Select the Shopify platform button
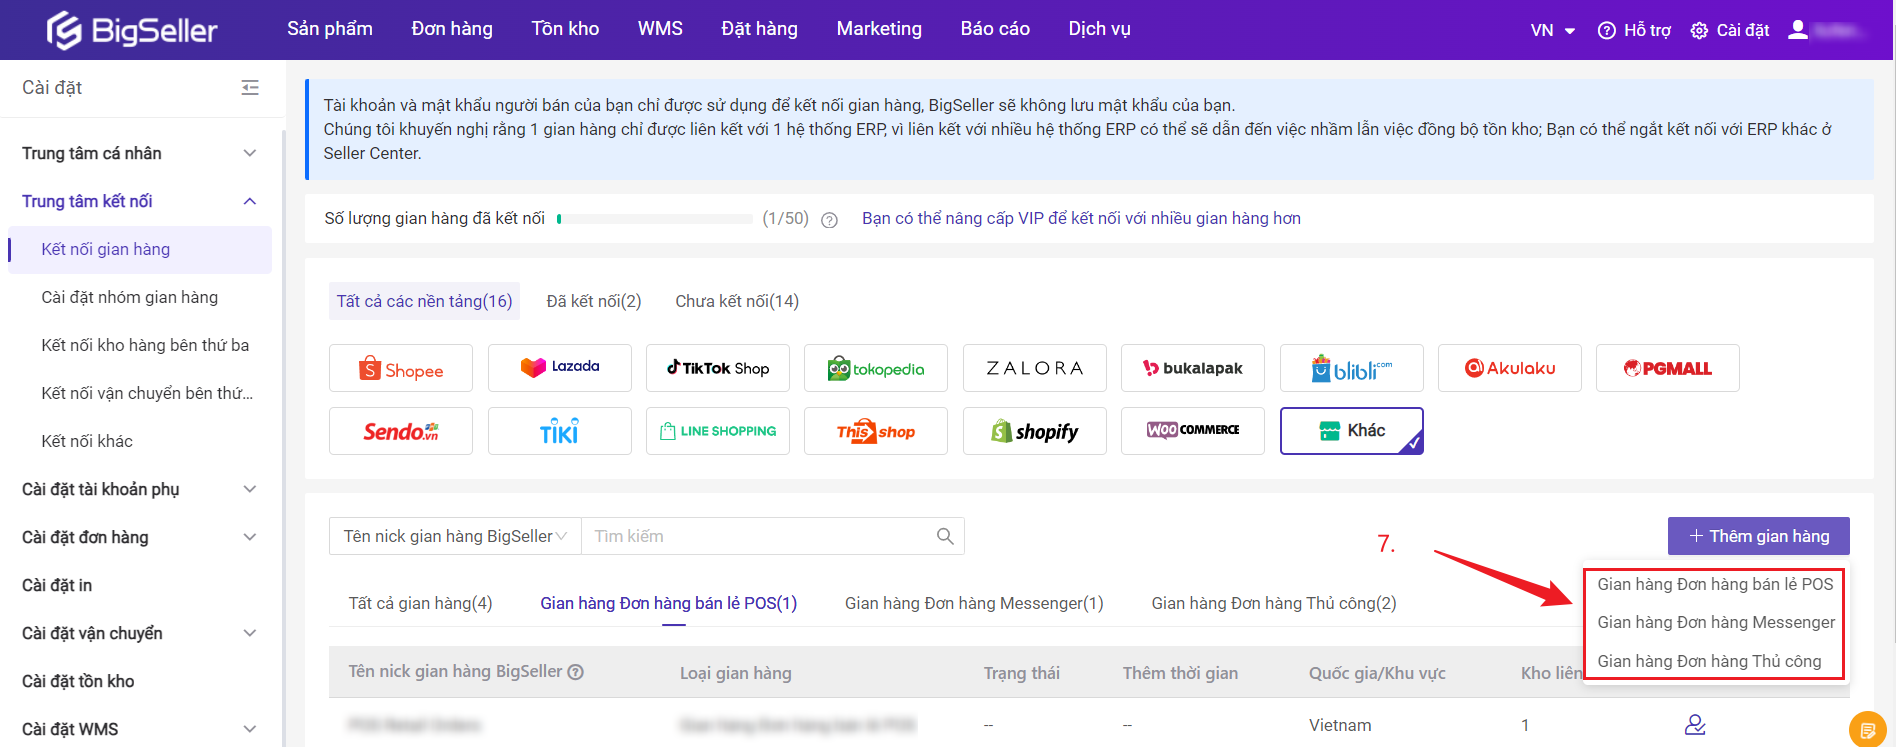 pyautogui.click(x=1035, y=431)
